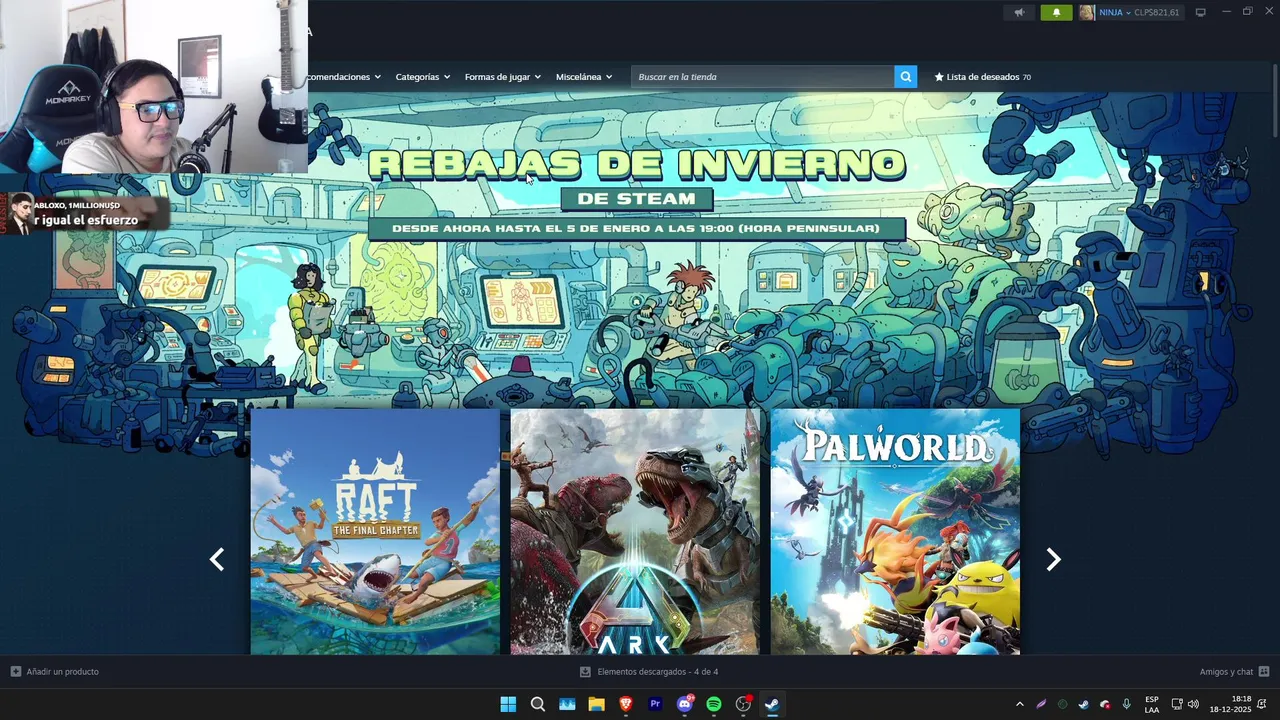1280x720 pixels.
Task: Open downloads: Elementos descargados 4 de 4
Action: point(650,672)
